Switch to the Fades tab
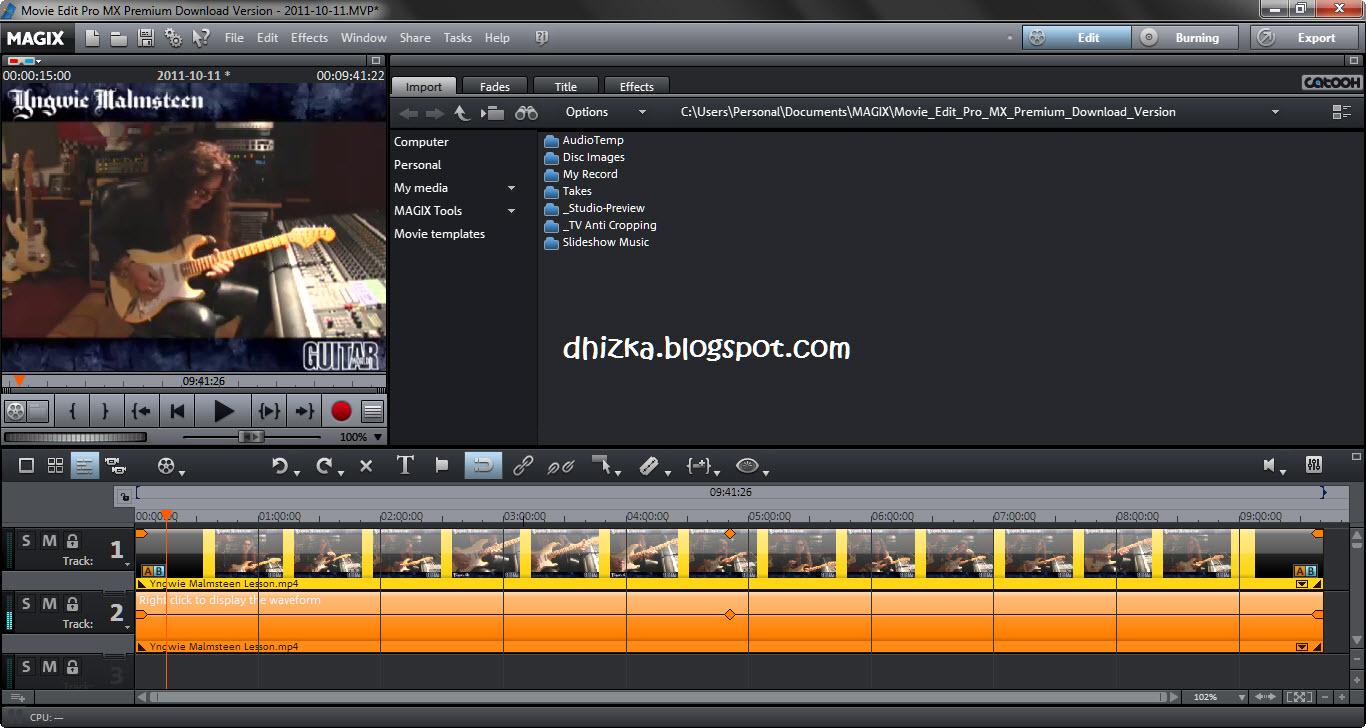Viewport: 1366px width, 728px height. pyautogui.click(x=495, y=87)
